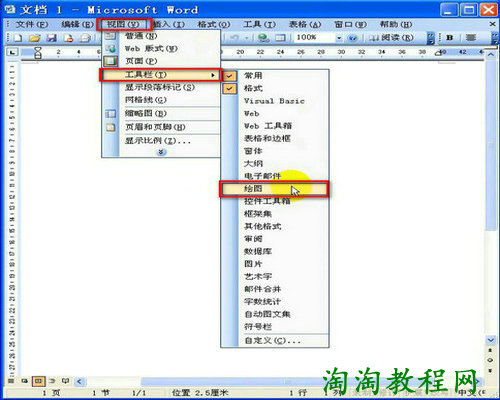Click the vertical scrollbar thumb
500x400 pixels.
pyautogui.click(x=490, y=145)
